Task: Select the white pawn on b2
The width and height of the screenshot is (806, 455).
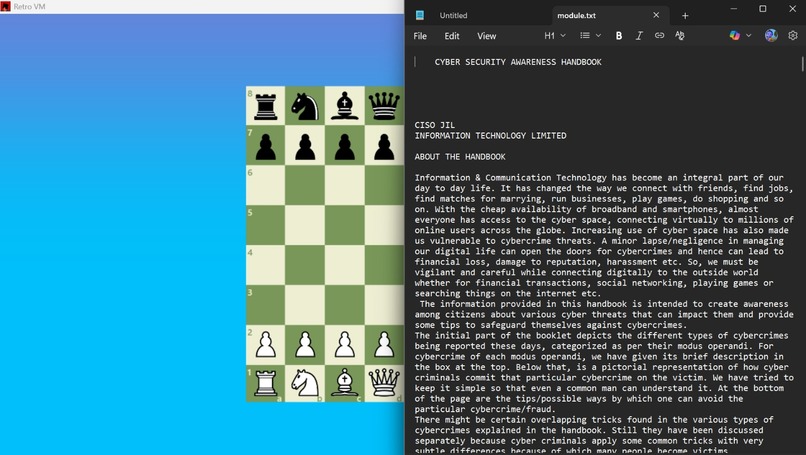Action: click(x=305, y=344)
